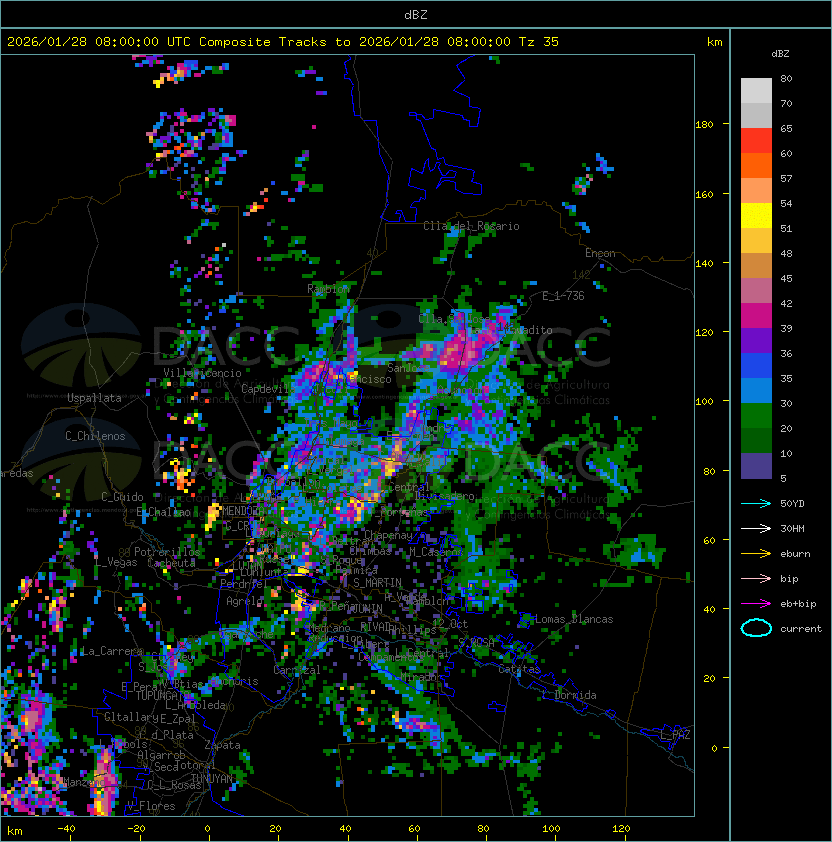Pick the red 60–65 dBZ swatch
The height and width of the screenshot is (842, 832).
(x=756, y=141)
